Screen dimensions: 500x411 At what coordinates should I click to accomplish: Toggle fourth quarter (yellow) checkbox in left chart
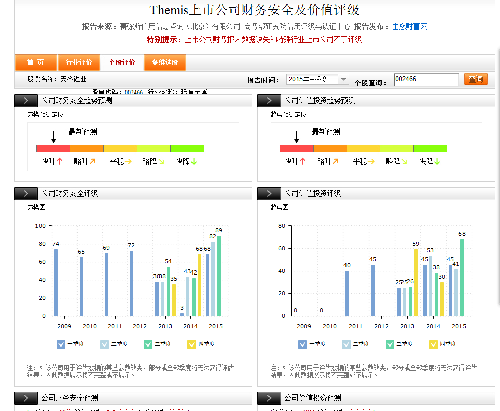[x=191, y=344]
